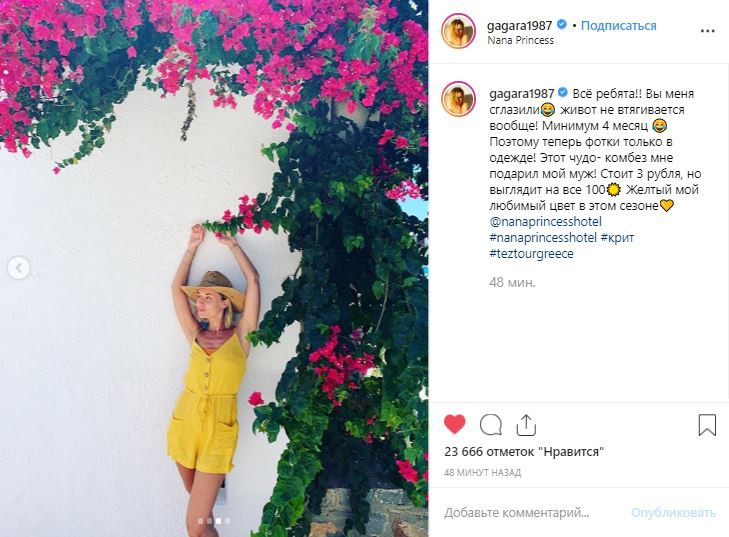Click profile avatar beside the caption

click(458, 99)
